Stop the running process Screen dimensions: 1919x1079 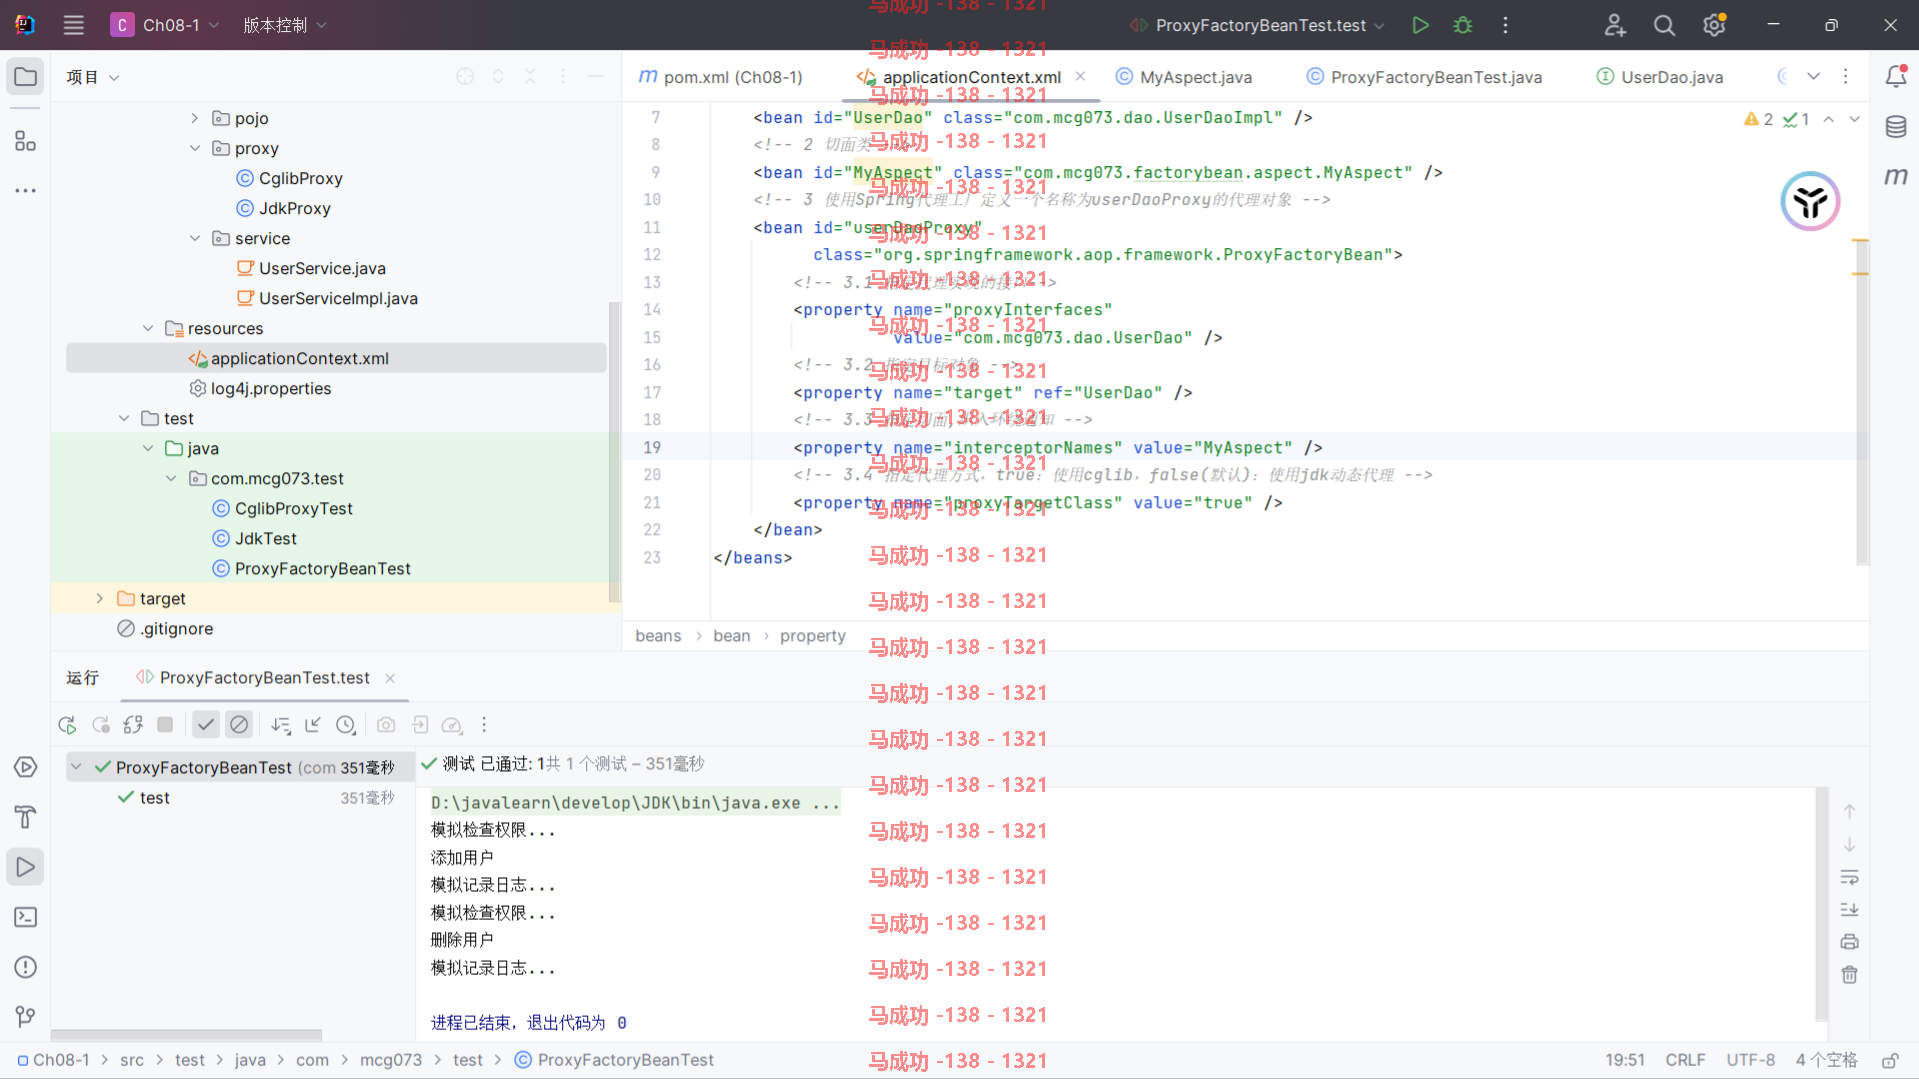165,725
